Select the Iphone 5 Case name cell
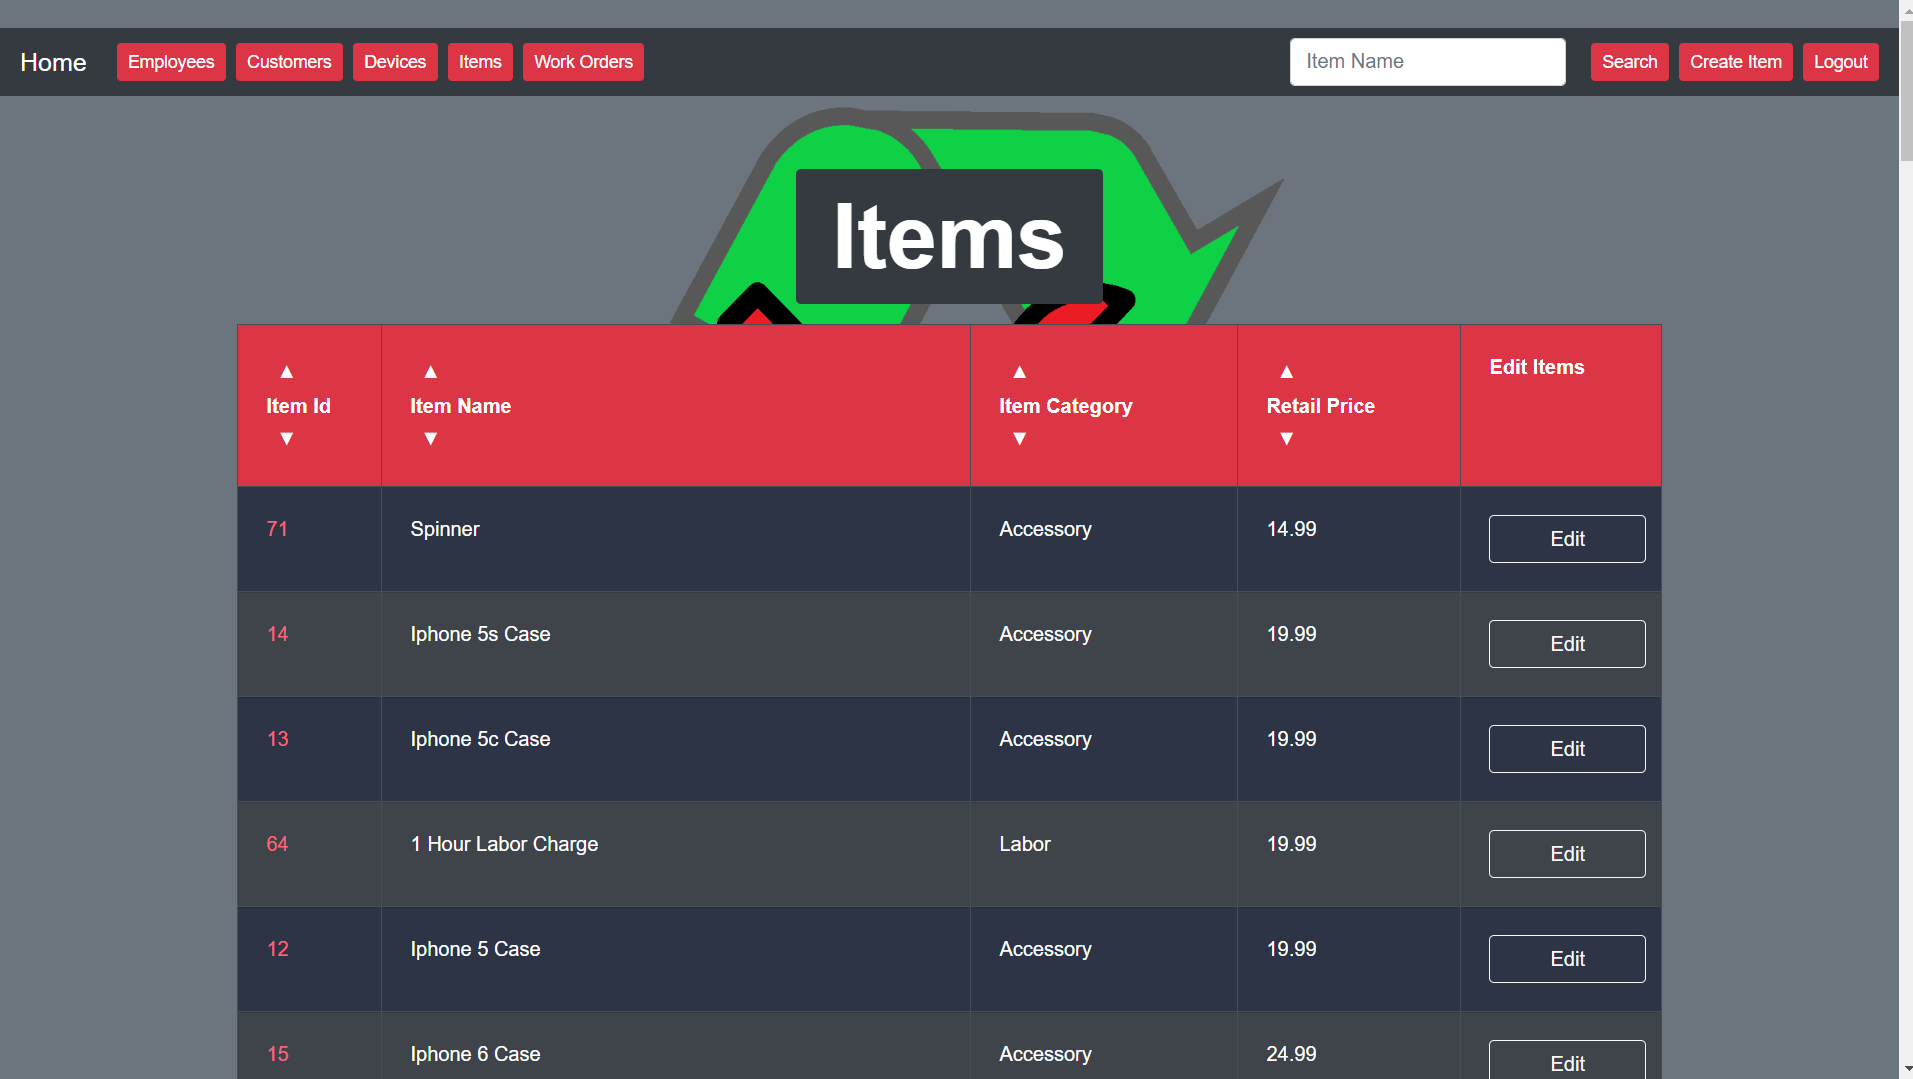This screenshot has width=1913, height=1079. point(676,959)
